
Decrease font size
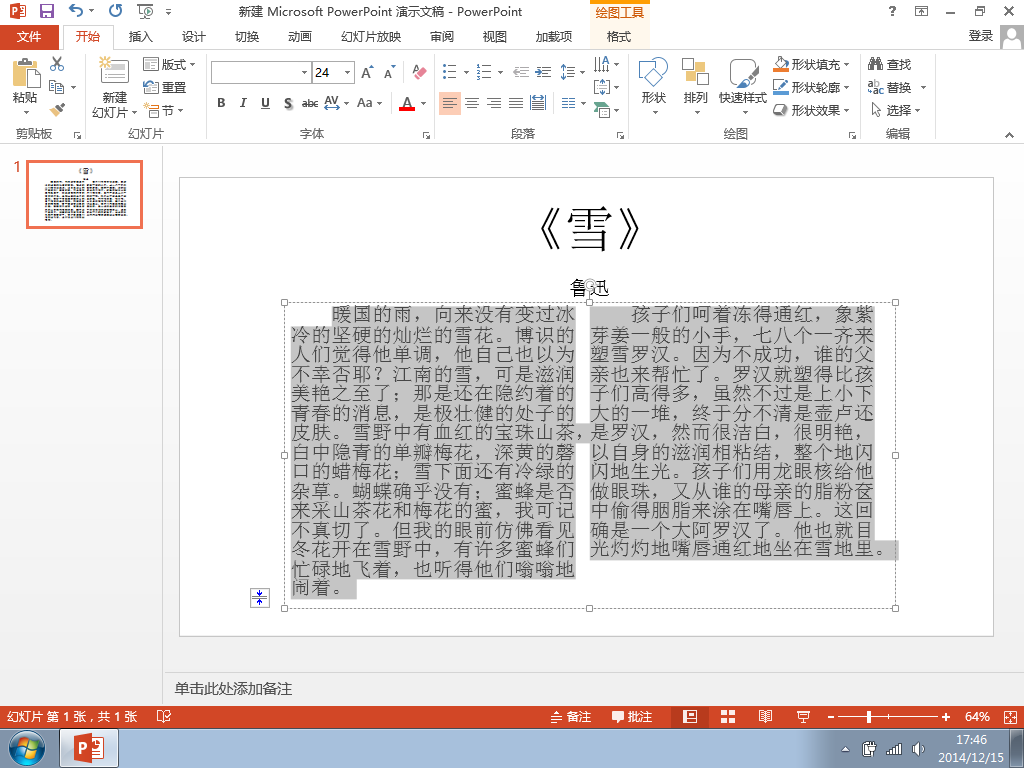coord(390,72)
